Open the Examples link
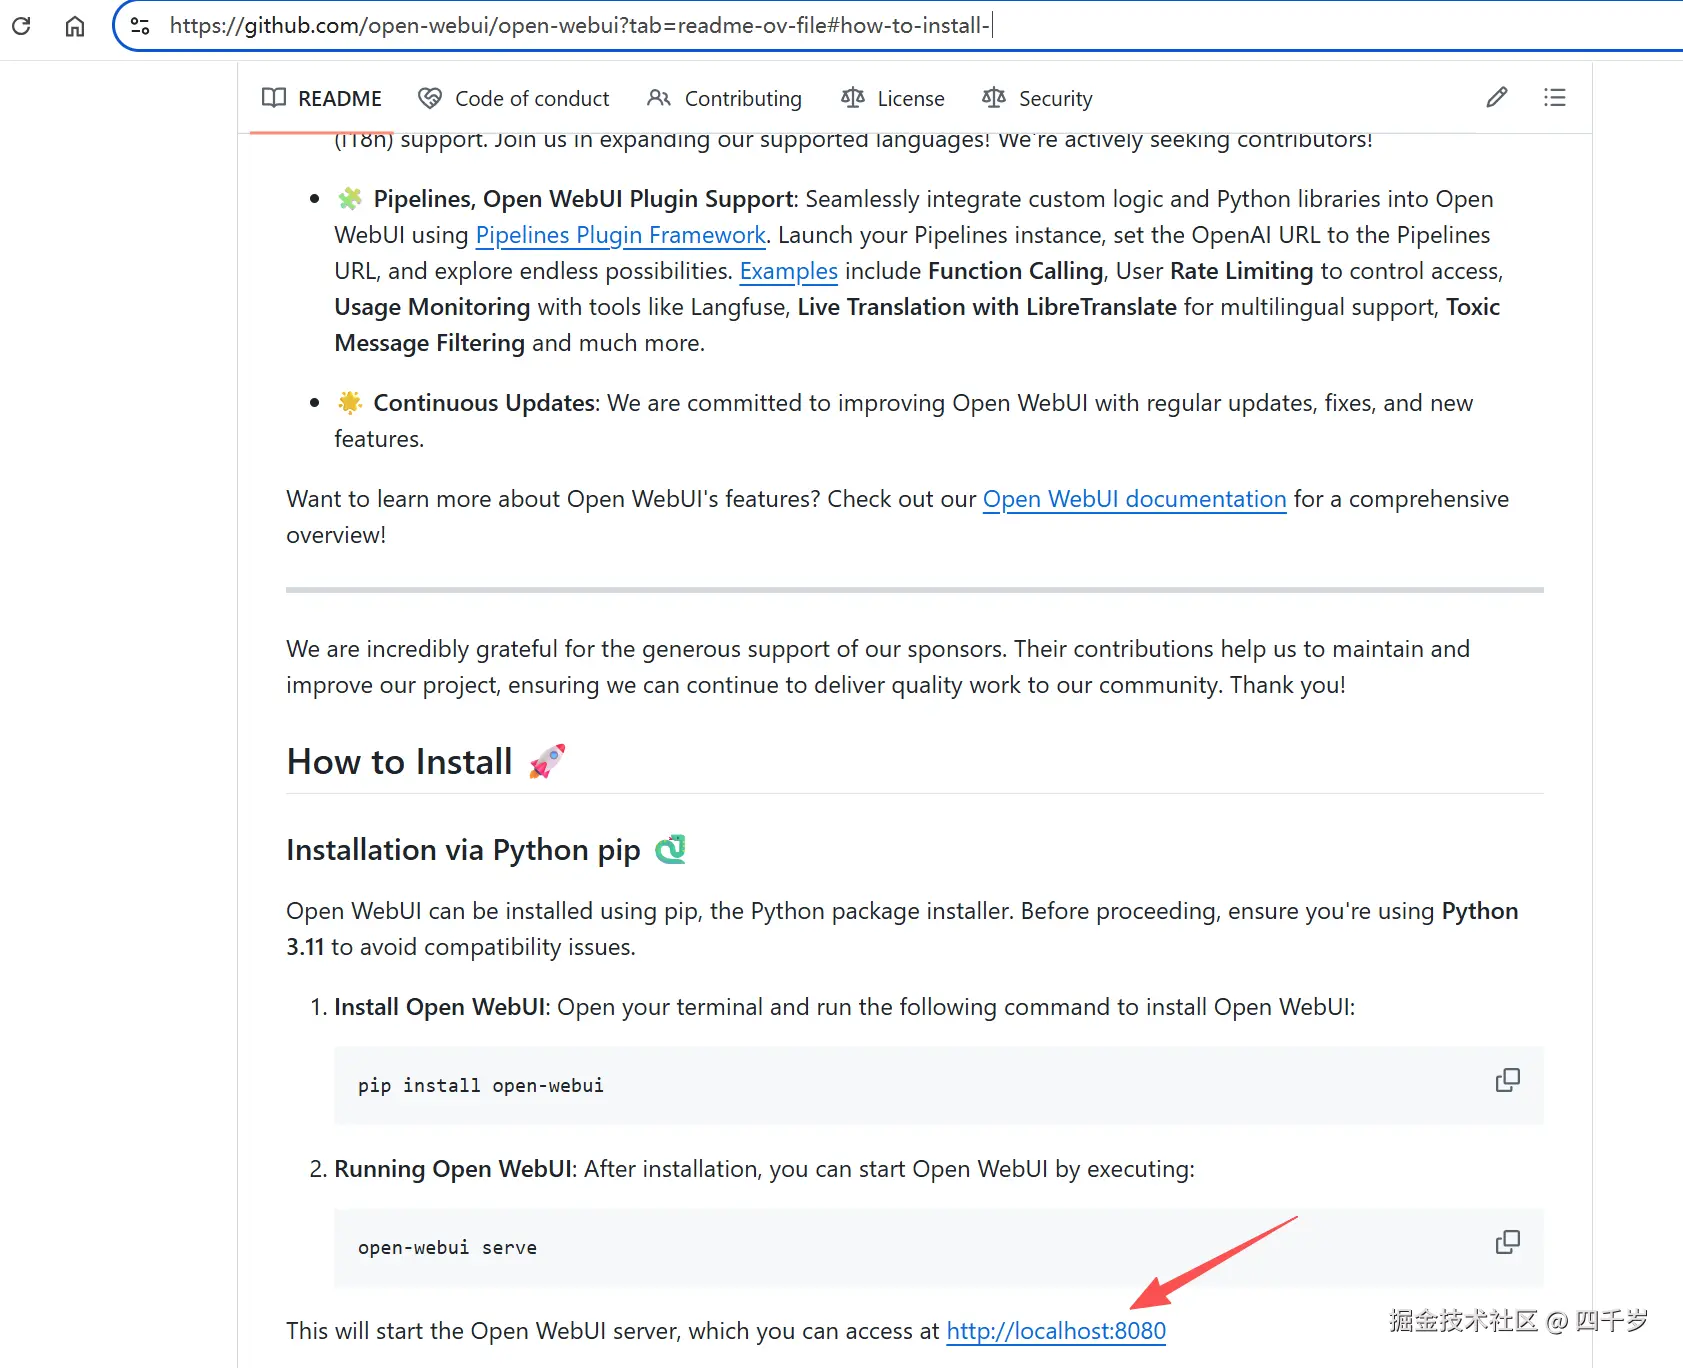Viewport: 1683px width, 1368px height. pyautogui.click(x=789, y=271)
